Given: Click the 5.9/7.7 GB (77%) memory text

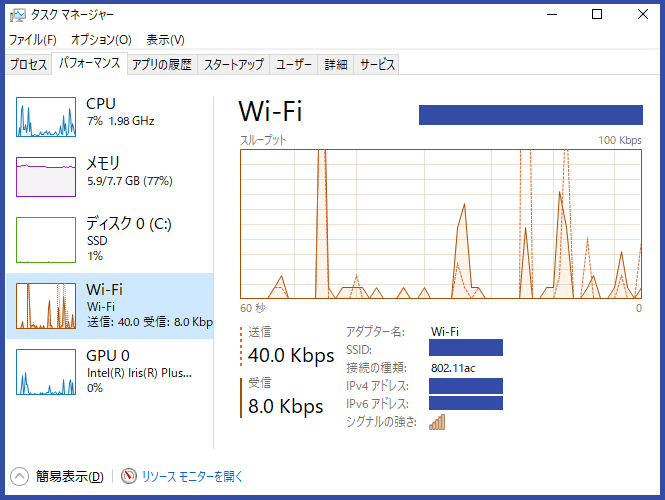Looking at the screenshot, I should [130, 181].
